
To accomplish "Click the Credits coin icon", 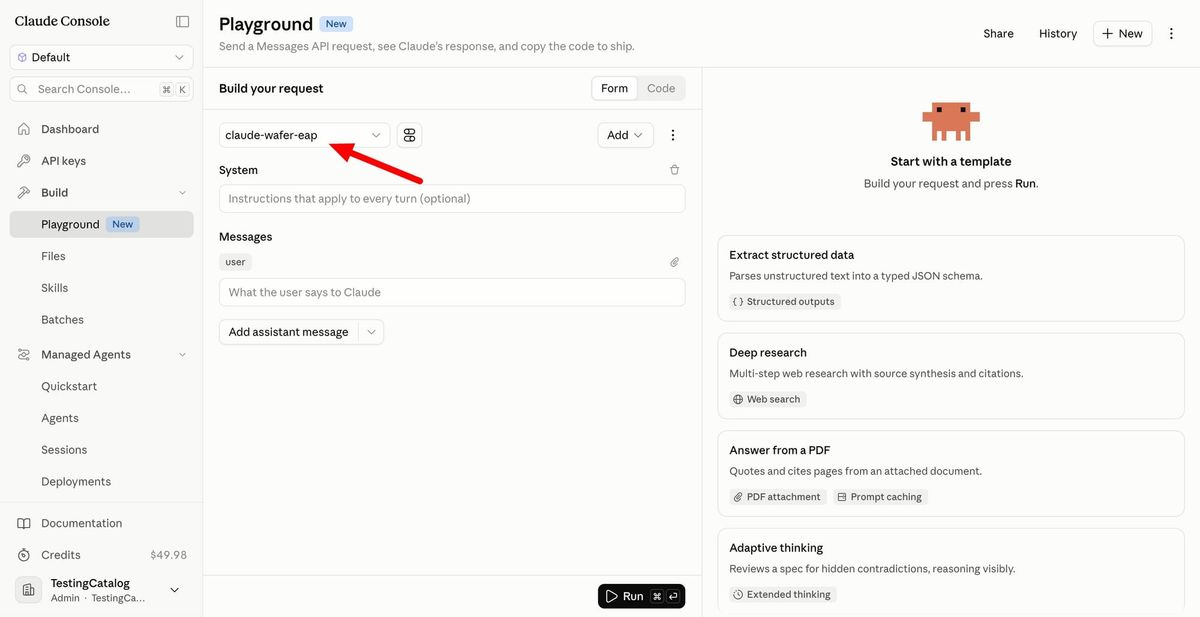I will coord(24,555).
